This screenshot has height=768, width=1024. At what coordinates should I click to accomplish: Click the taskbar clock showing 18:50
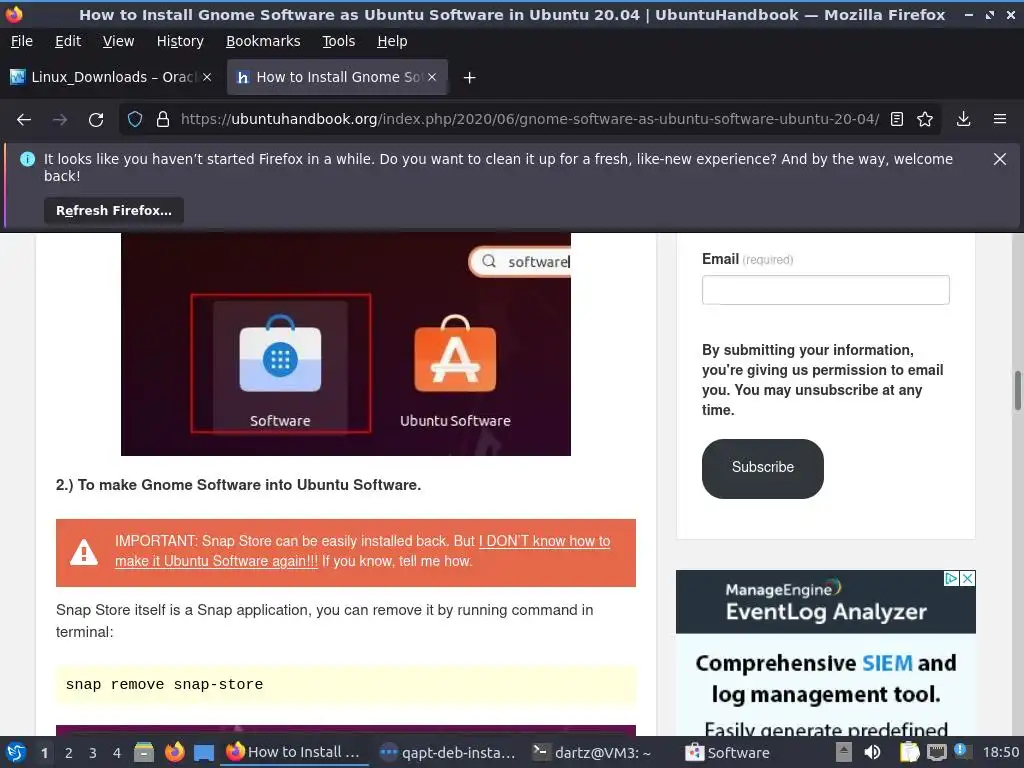pos(1001,753)
